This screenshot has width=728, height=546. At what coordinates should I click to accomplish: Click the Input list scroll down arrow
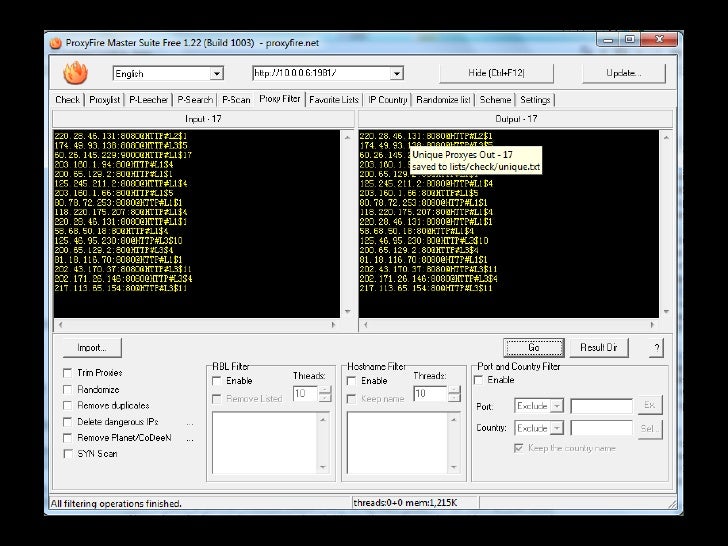coord(347,312)
